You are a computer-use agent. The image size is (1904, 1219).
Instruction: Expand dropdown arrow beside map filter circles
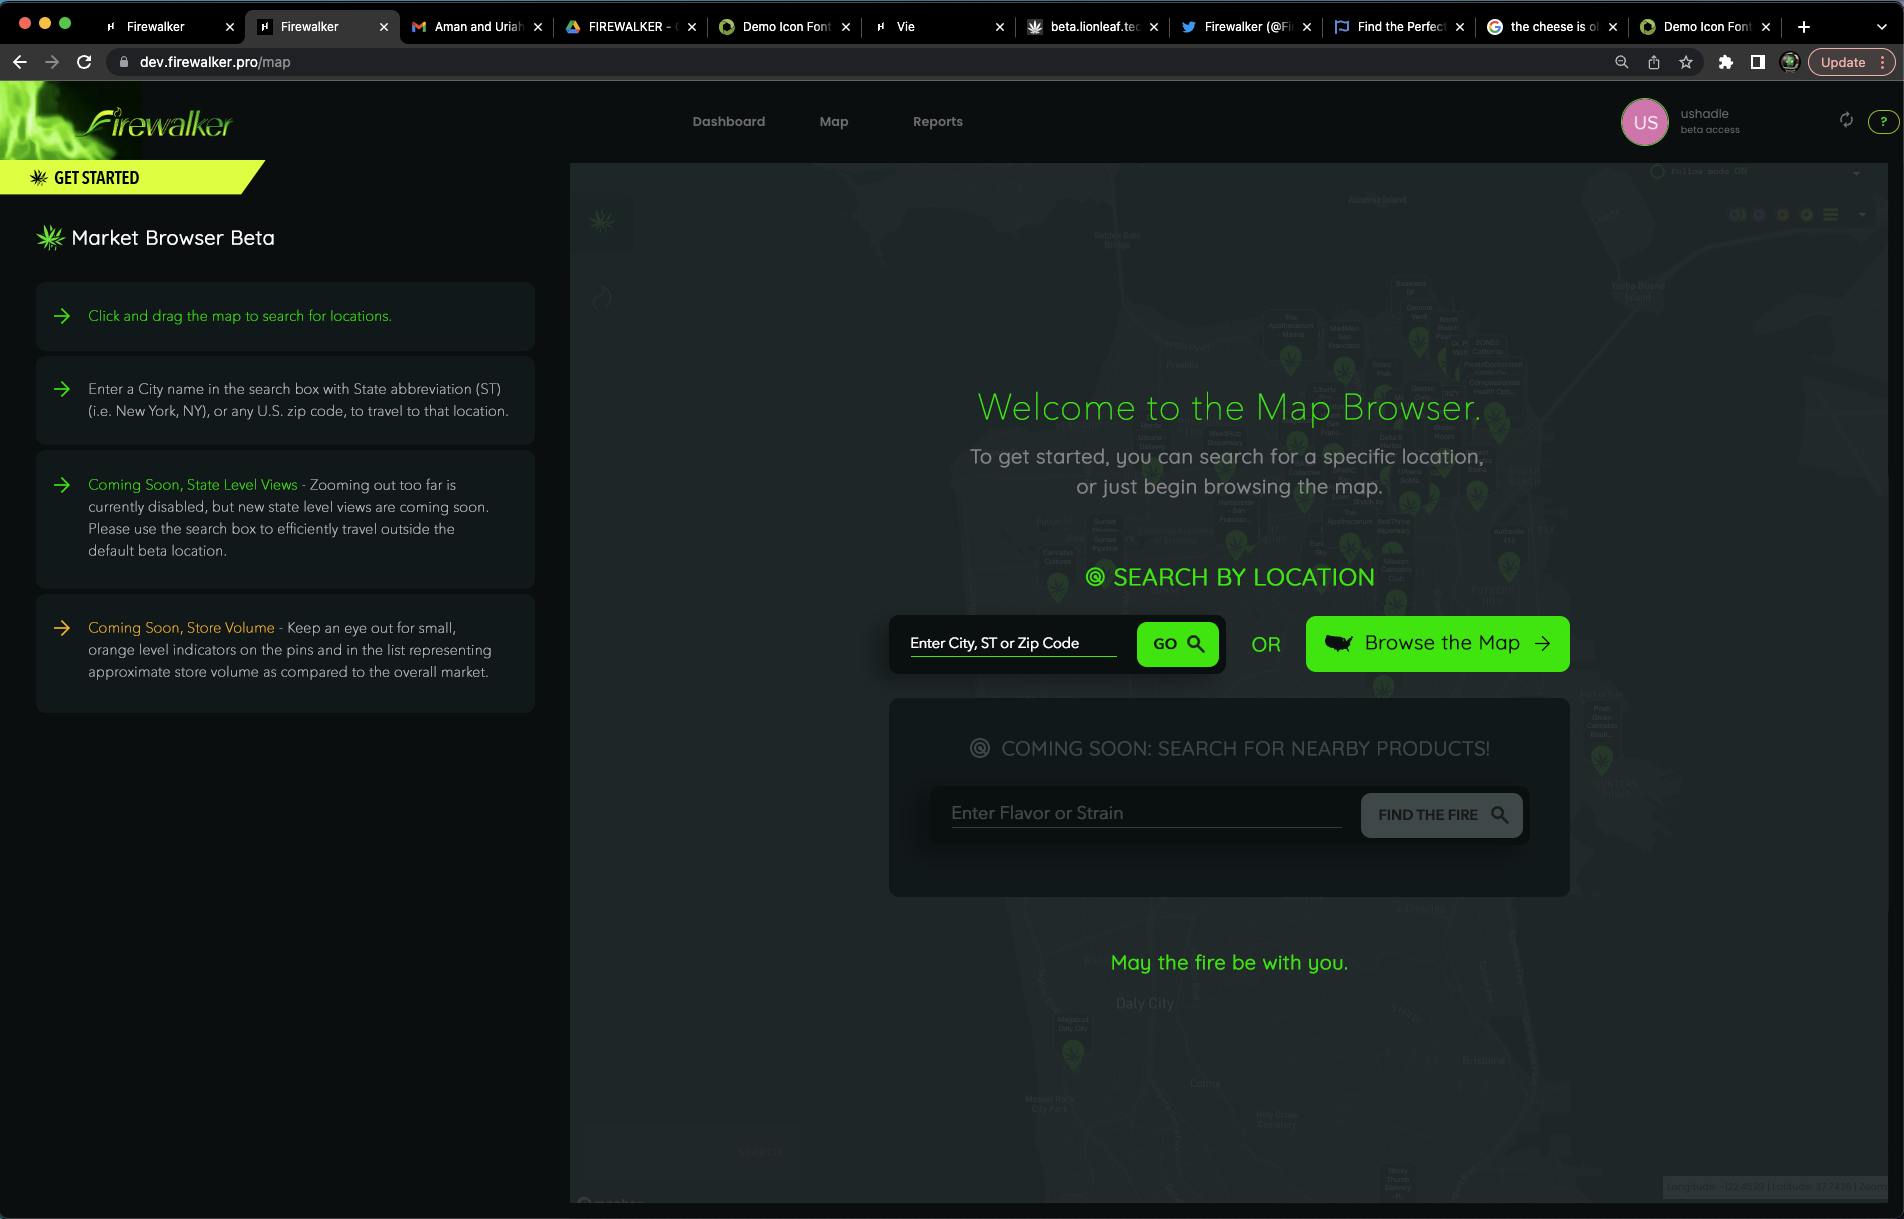click(x=1861, y=215)
